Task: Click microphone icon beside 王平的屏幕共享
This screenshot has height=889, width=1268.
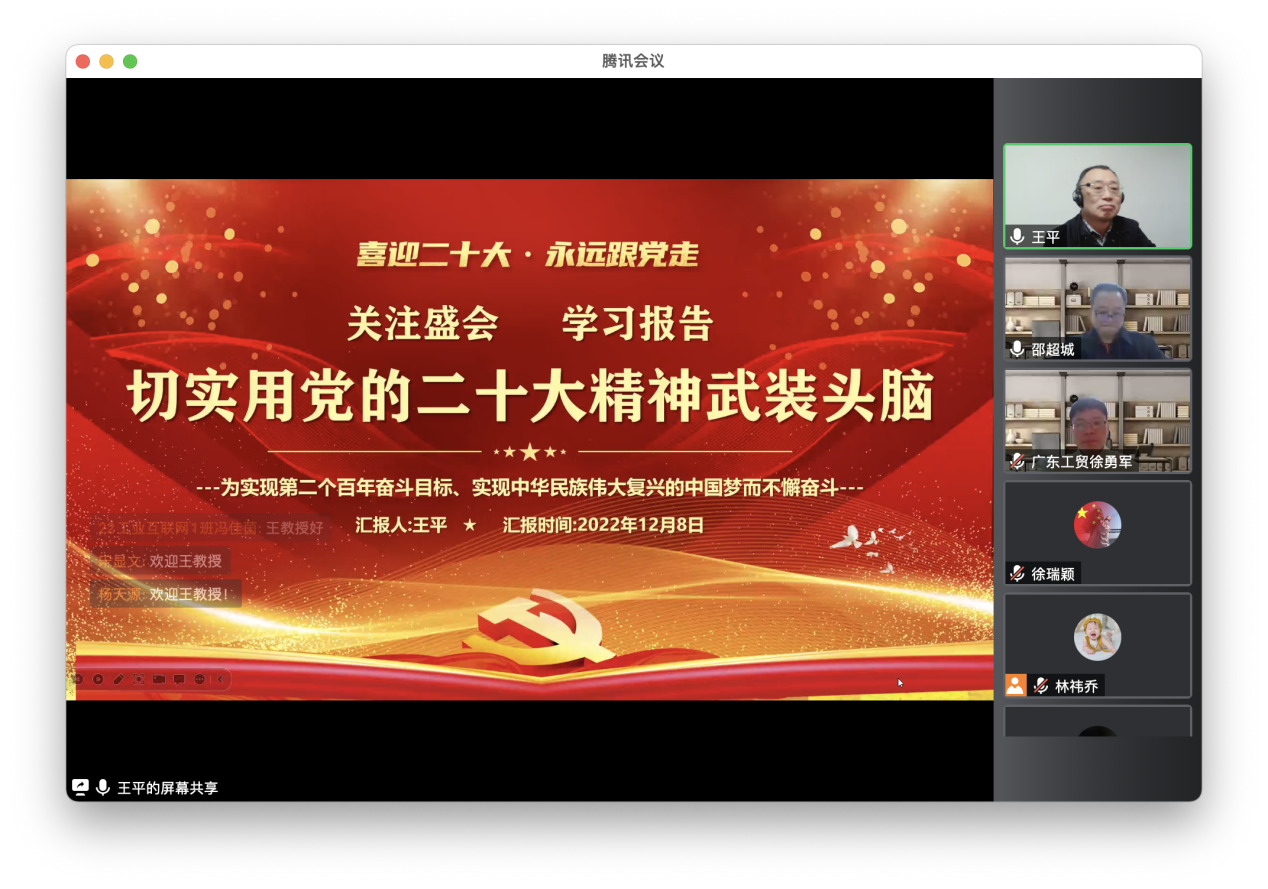Action: 102,787
